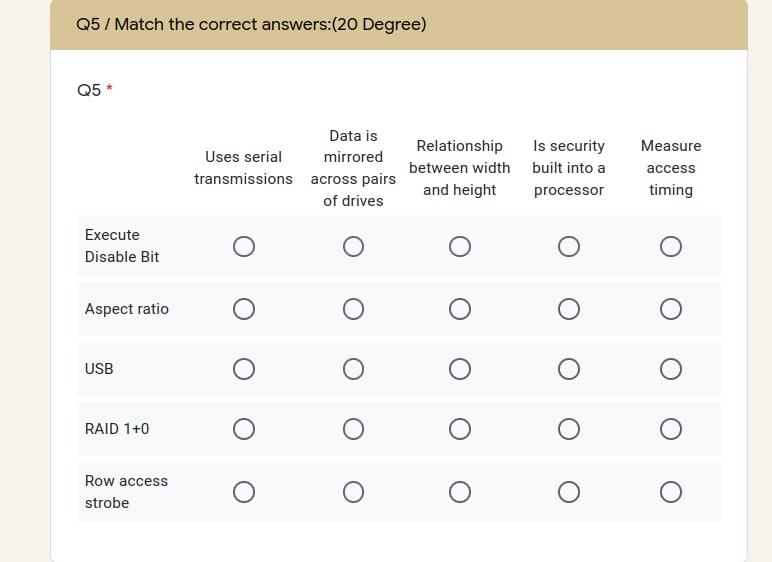Select 'Measure access timing' for Aspect ratio row
Screen dimensions: 772x562
click(x=671, y=309)
